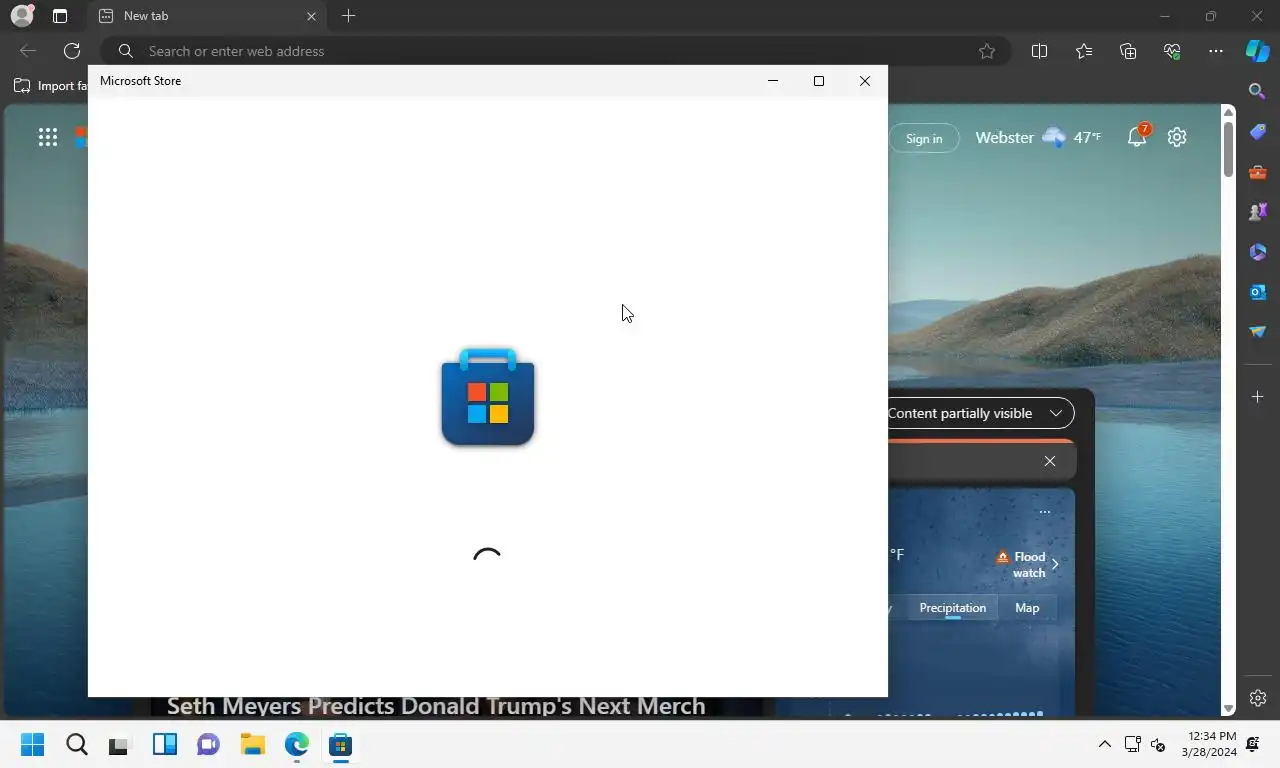The height and width of the screenshot is (768, 1280).
Task: Open the Flood watch alert
Action: (1027, 565)
